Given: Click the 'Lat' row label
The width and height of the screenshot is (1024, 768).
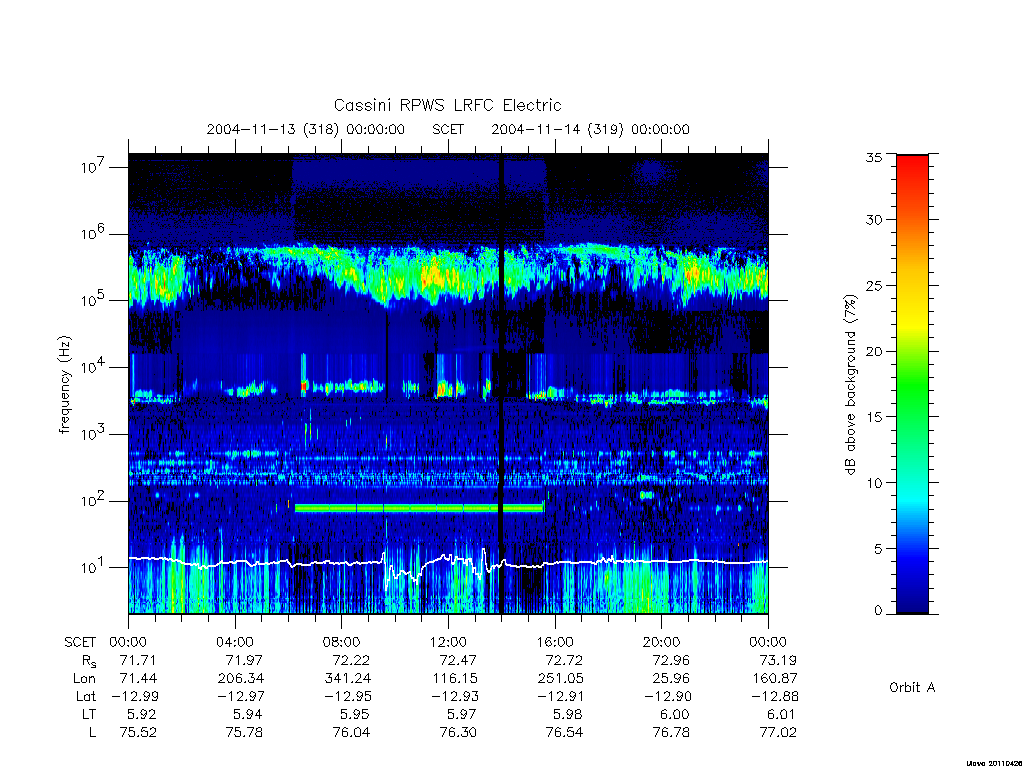Looking at the screenshot, I should pos(86,696).
